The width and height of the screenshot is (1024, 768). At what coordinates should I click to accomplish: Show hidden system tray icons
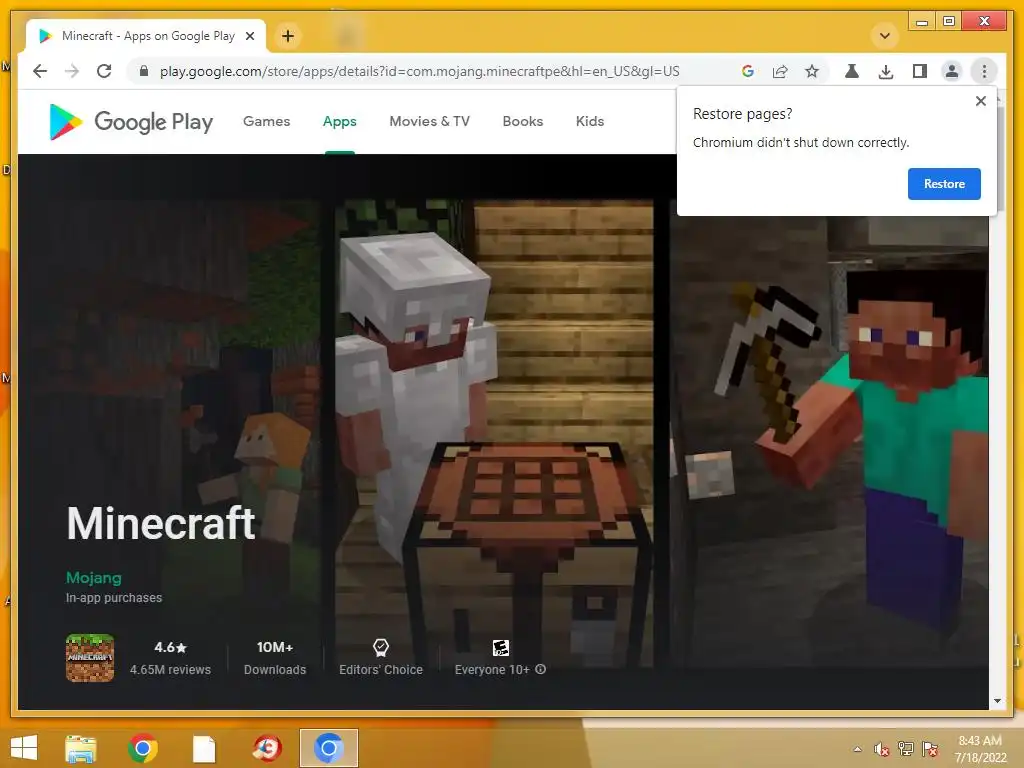coord(857,749)
